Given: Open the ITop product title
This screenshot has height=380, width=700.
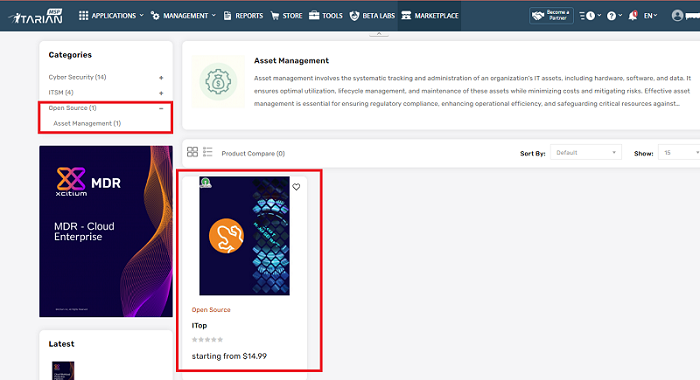Looking at the screenshot, I should coord(199,326).
